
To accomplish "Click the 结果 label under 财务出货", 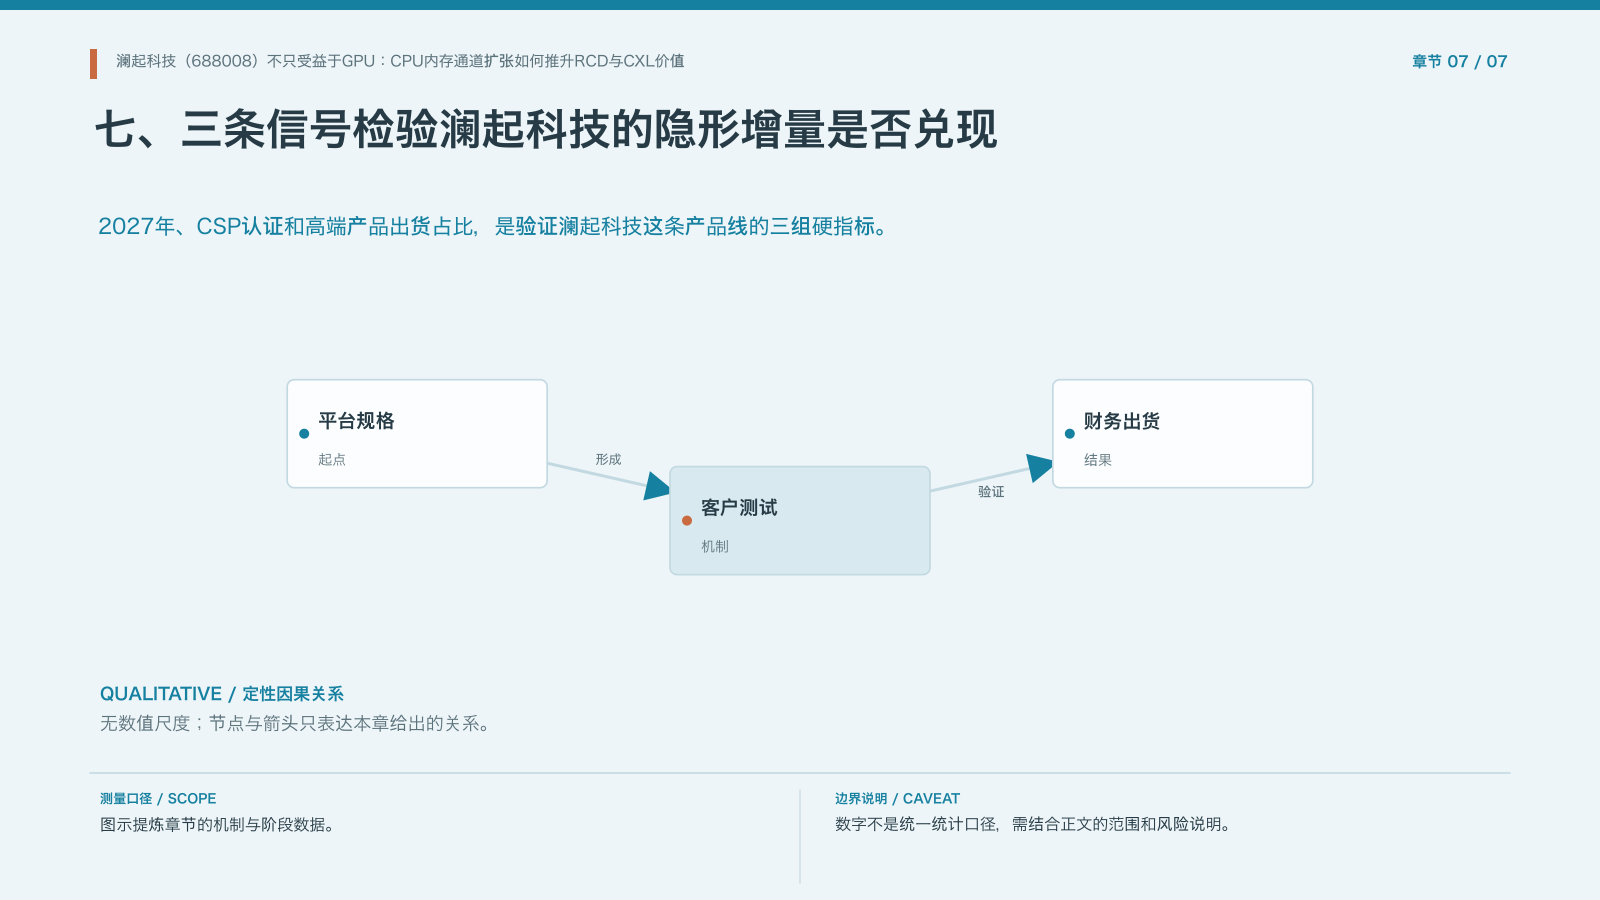I will [x=1098, y=460].
